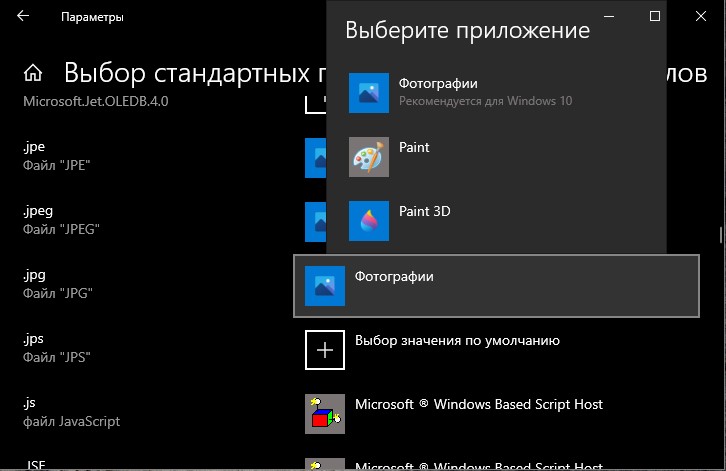Pick Фотографии recommended for Windows 10
The height and width of the screenshot is (471, 726).
[x=496, y=93]
